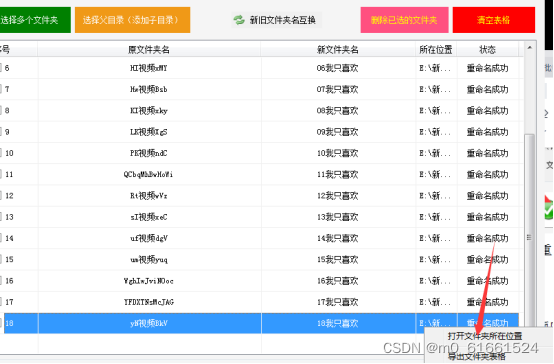Click the scrollbar up arrow above the table

tap(529, 47)
